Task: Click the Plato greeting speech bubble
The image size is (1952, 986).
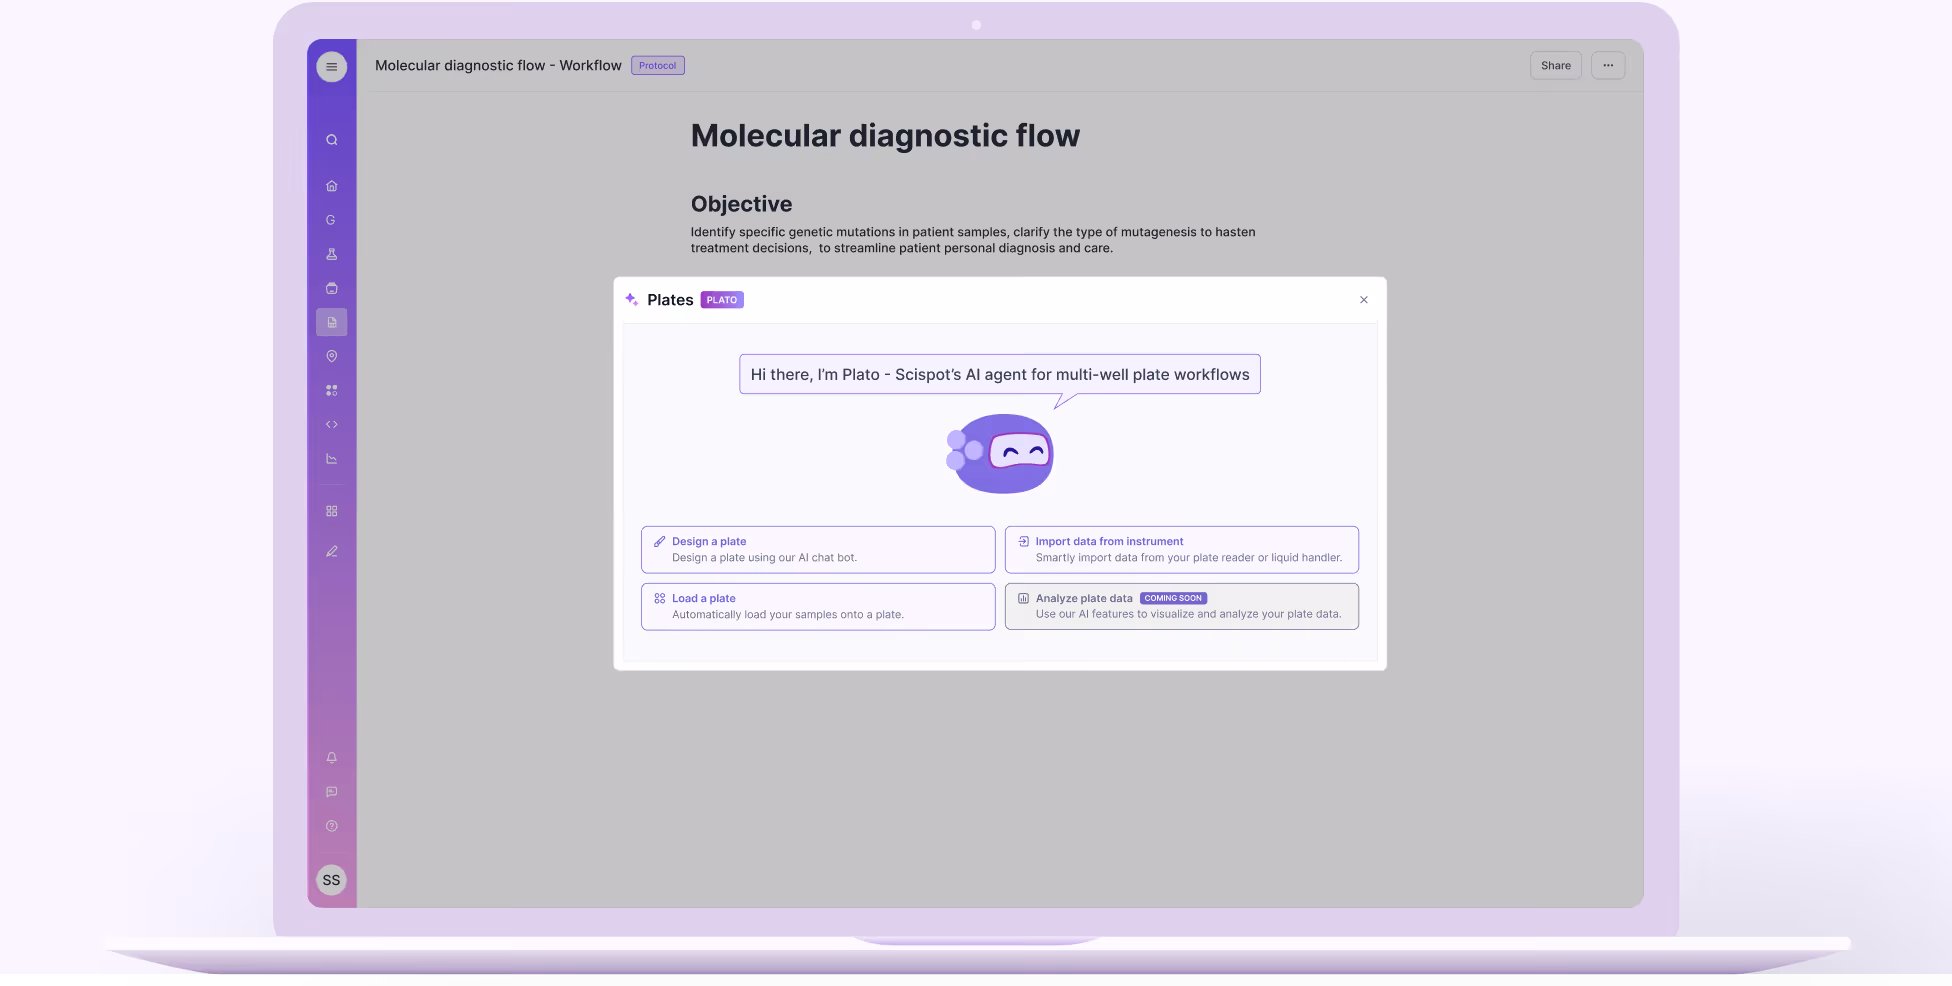Action: click(x=999, y=374)
